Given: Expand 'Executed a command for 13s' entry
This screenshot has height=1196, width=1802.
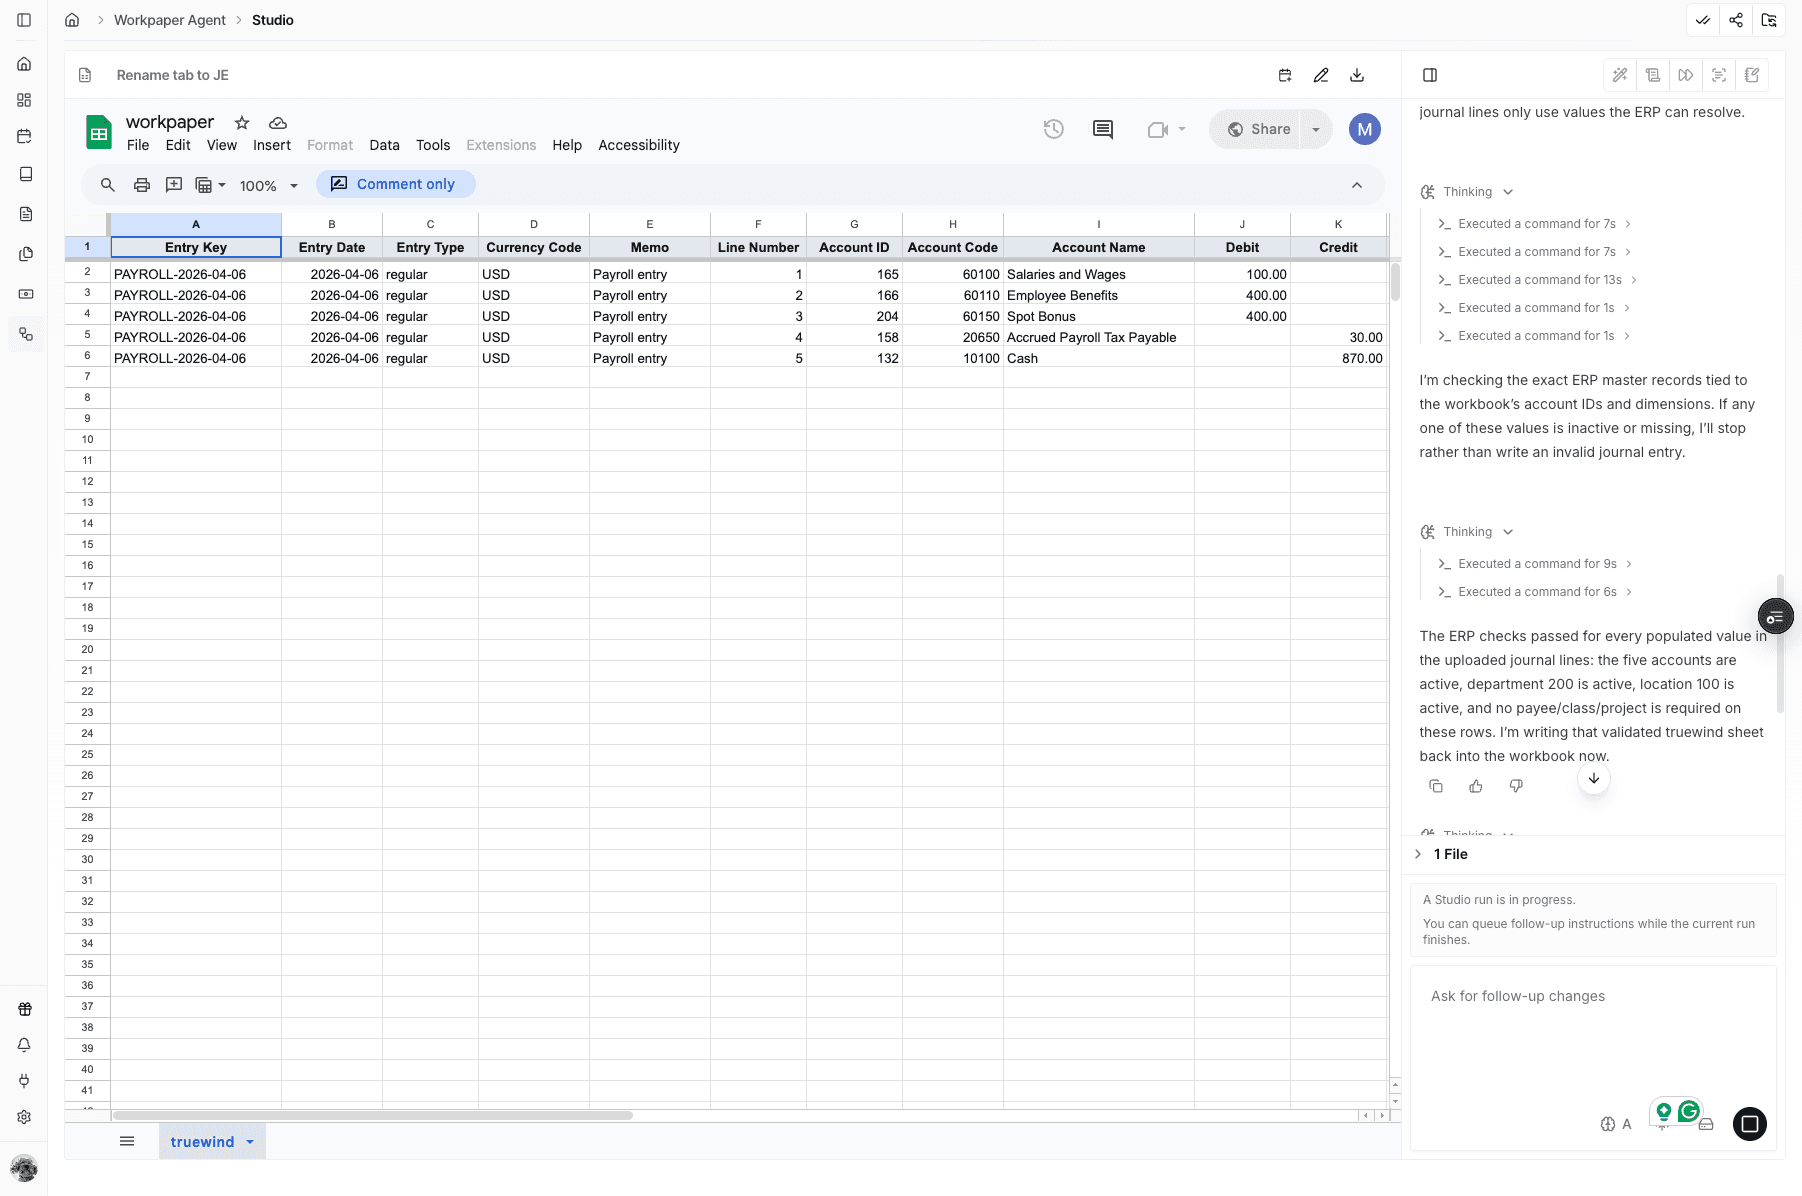Looking at the screenshot, I should point(1538,280).
